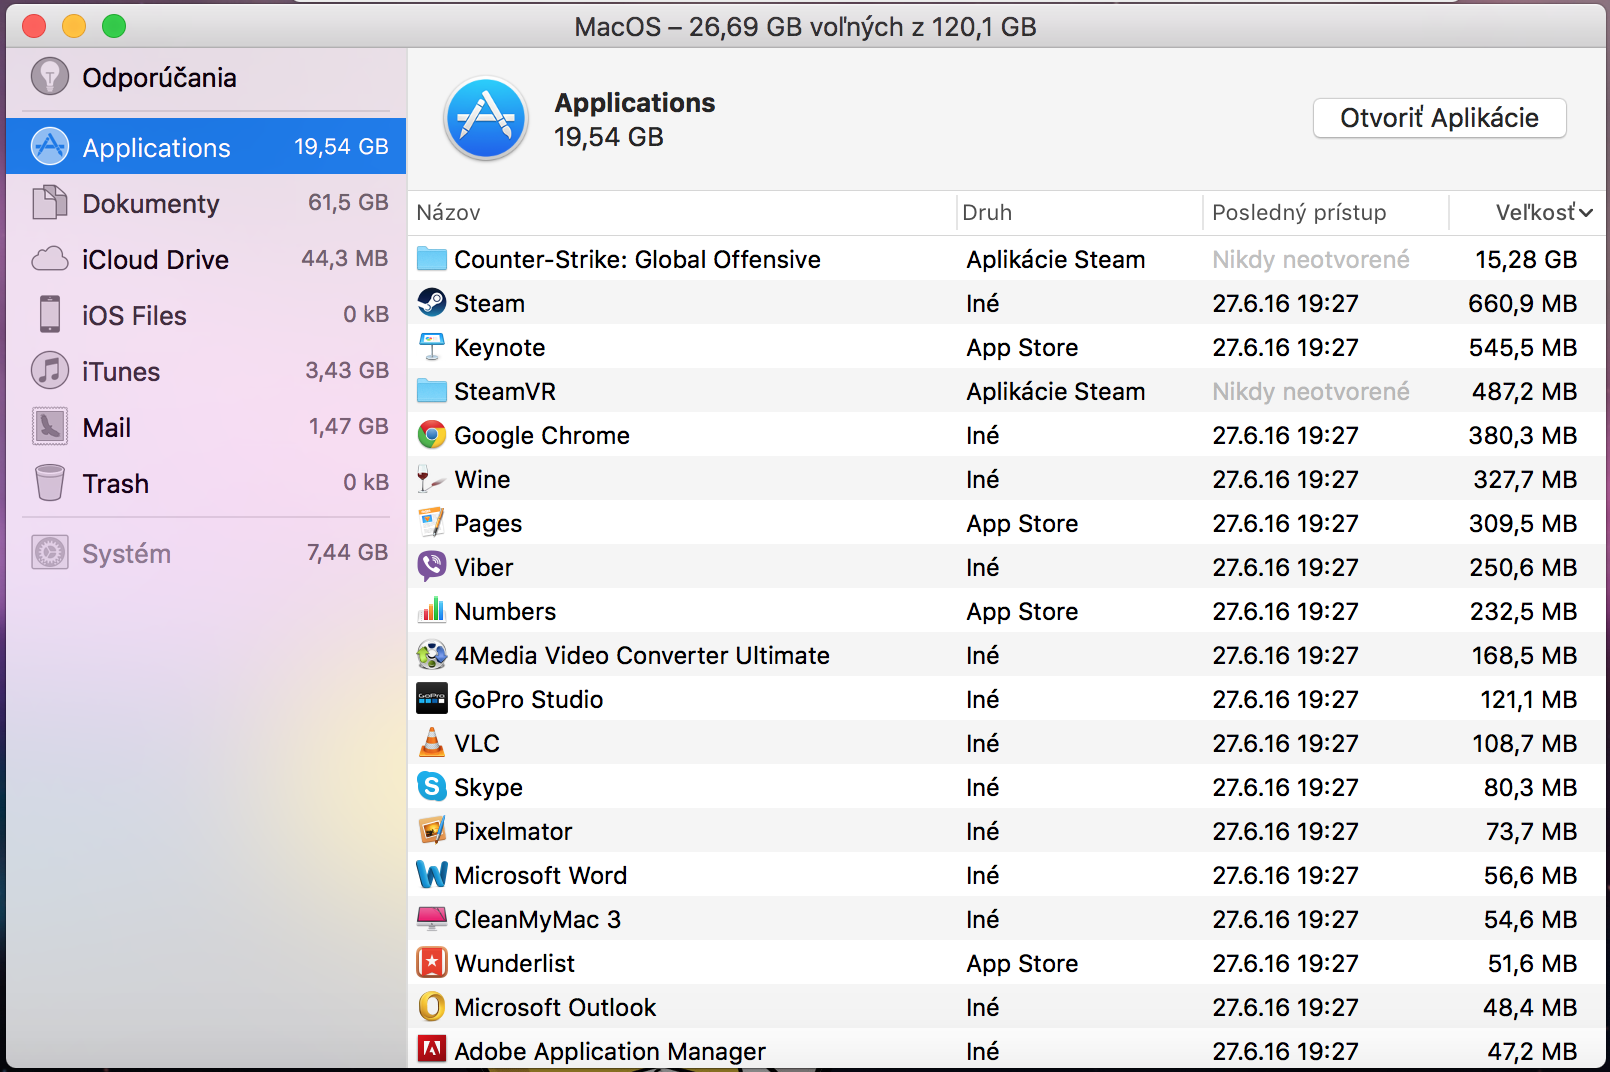Select the Microsoft Word name text
This screenshot has width=1610, height=1072.
click(541, 875)
